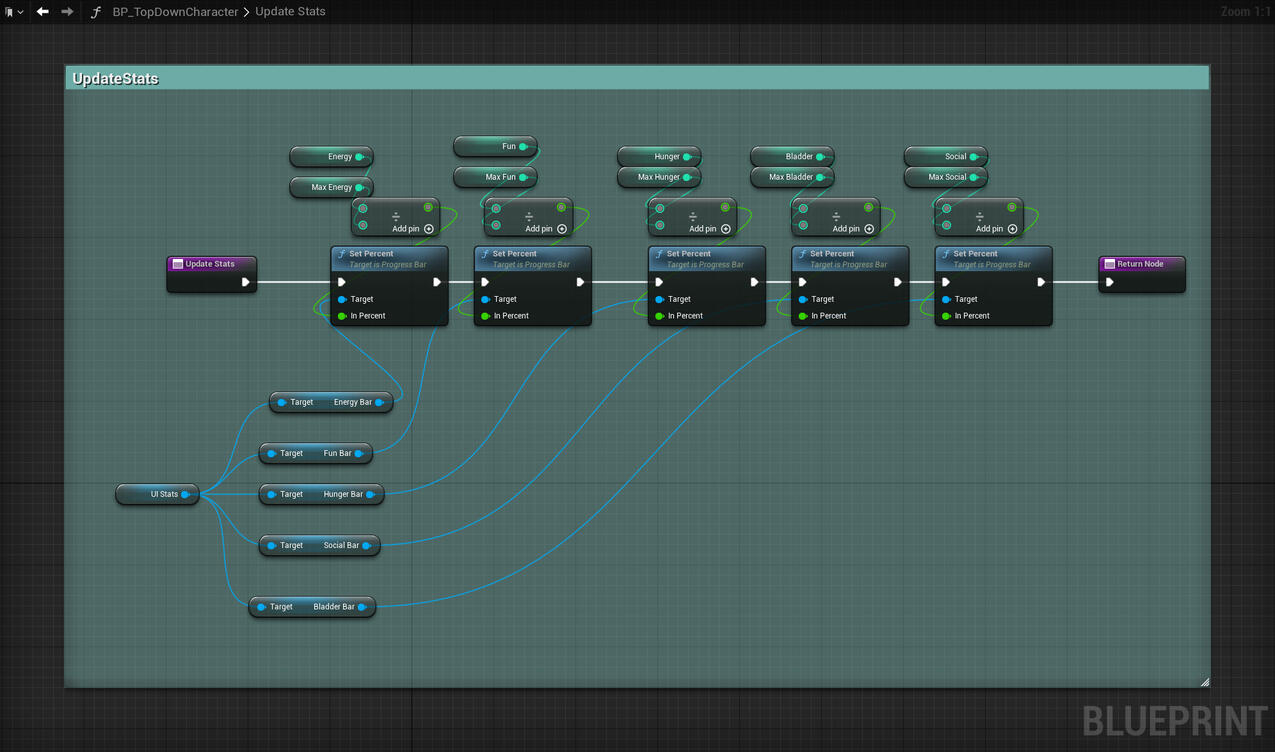This screenshot has width=1275, height=752.
Task: Open the bookmark dropdown in top-left corner
Action: (14, 12)
